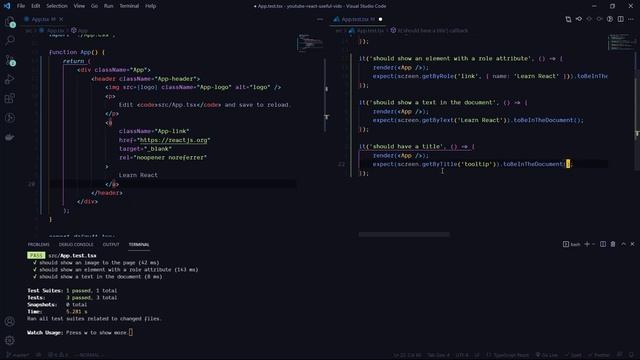The height and width of the screenshot is (360, 640).
Task: Click PASS badge in terminal output
Action: click(36, 256)
